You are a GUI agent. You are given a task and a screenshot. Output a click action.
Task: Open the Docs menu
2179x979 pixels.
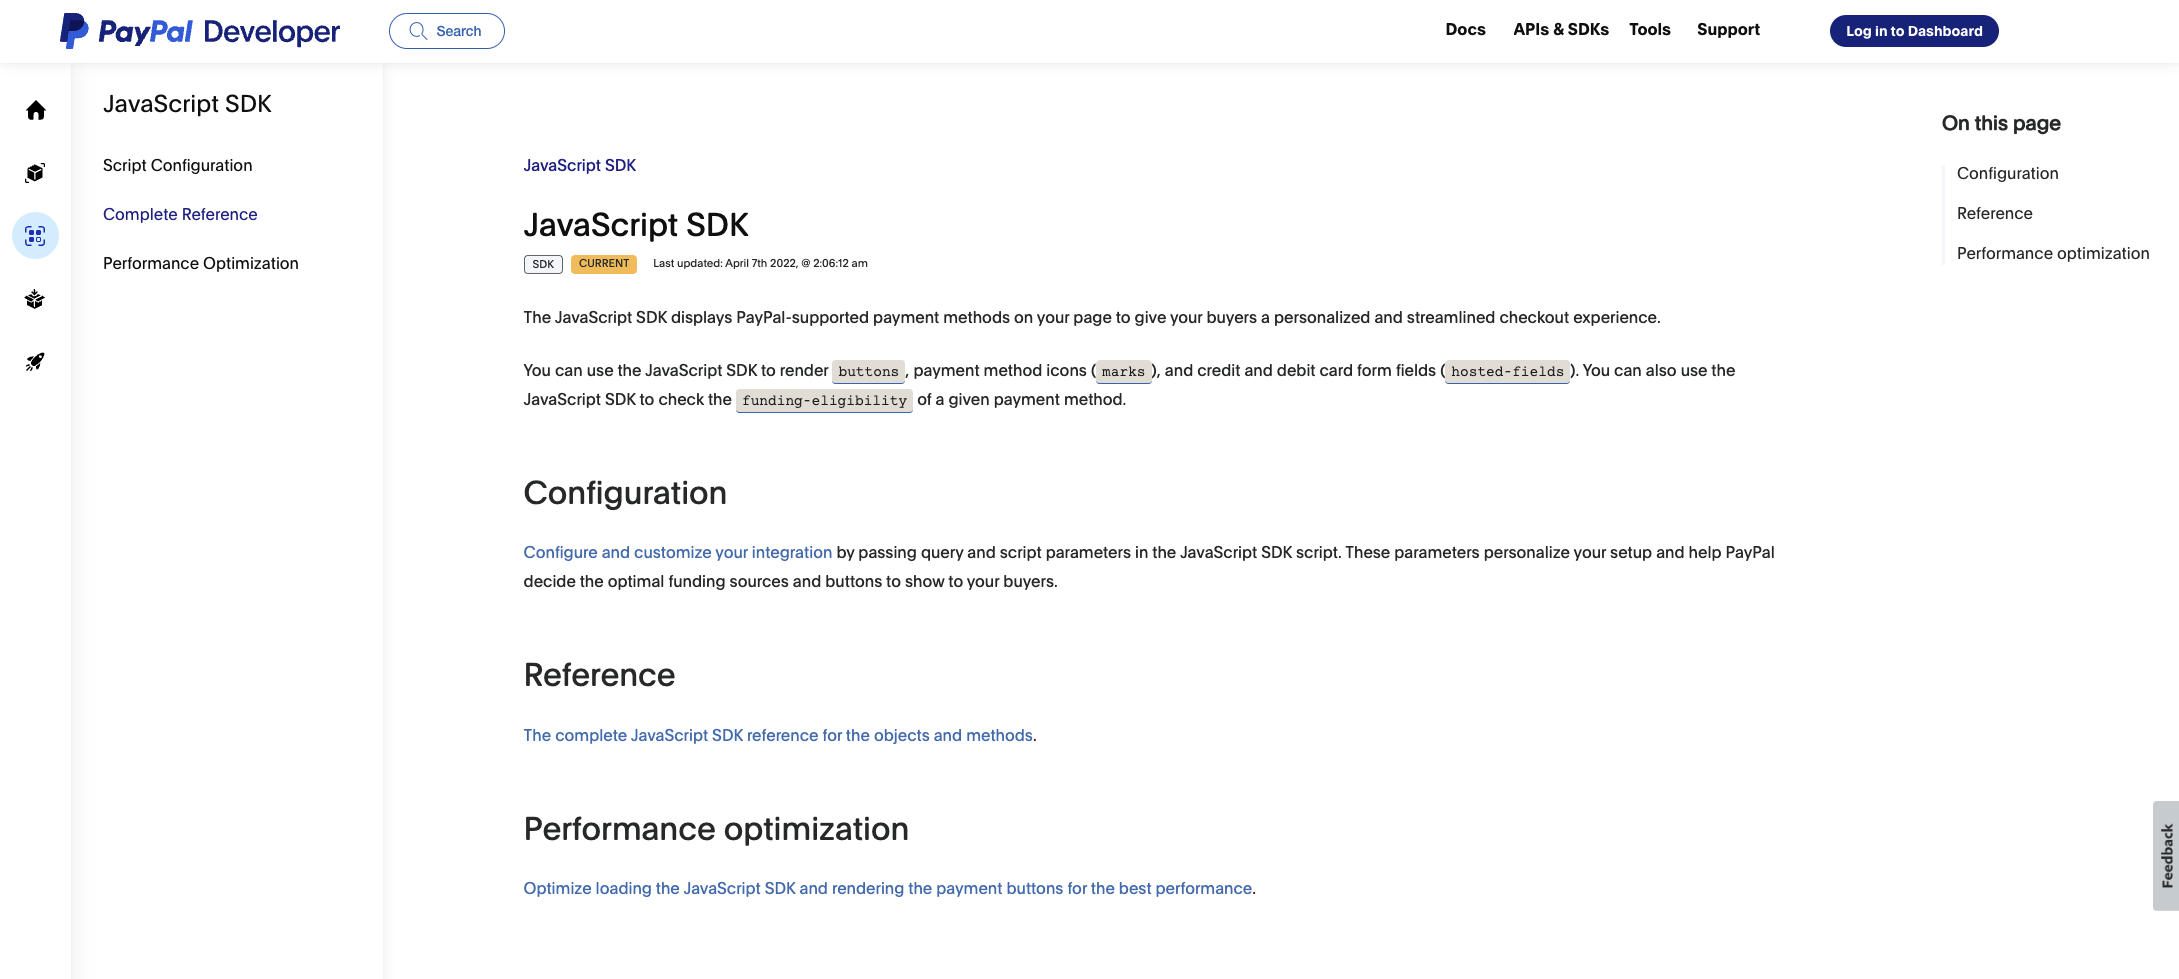point(1465,30)
